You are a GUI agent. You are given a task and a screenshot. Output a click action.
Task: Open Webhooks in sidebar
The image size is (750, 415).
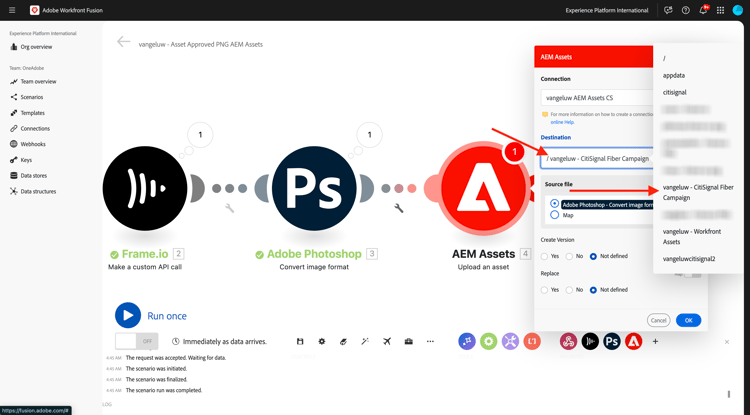point(28,144)
